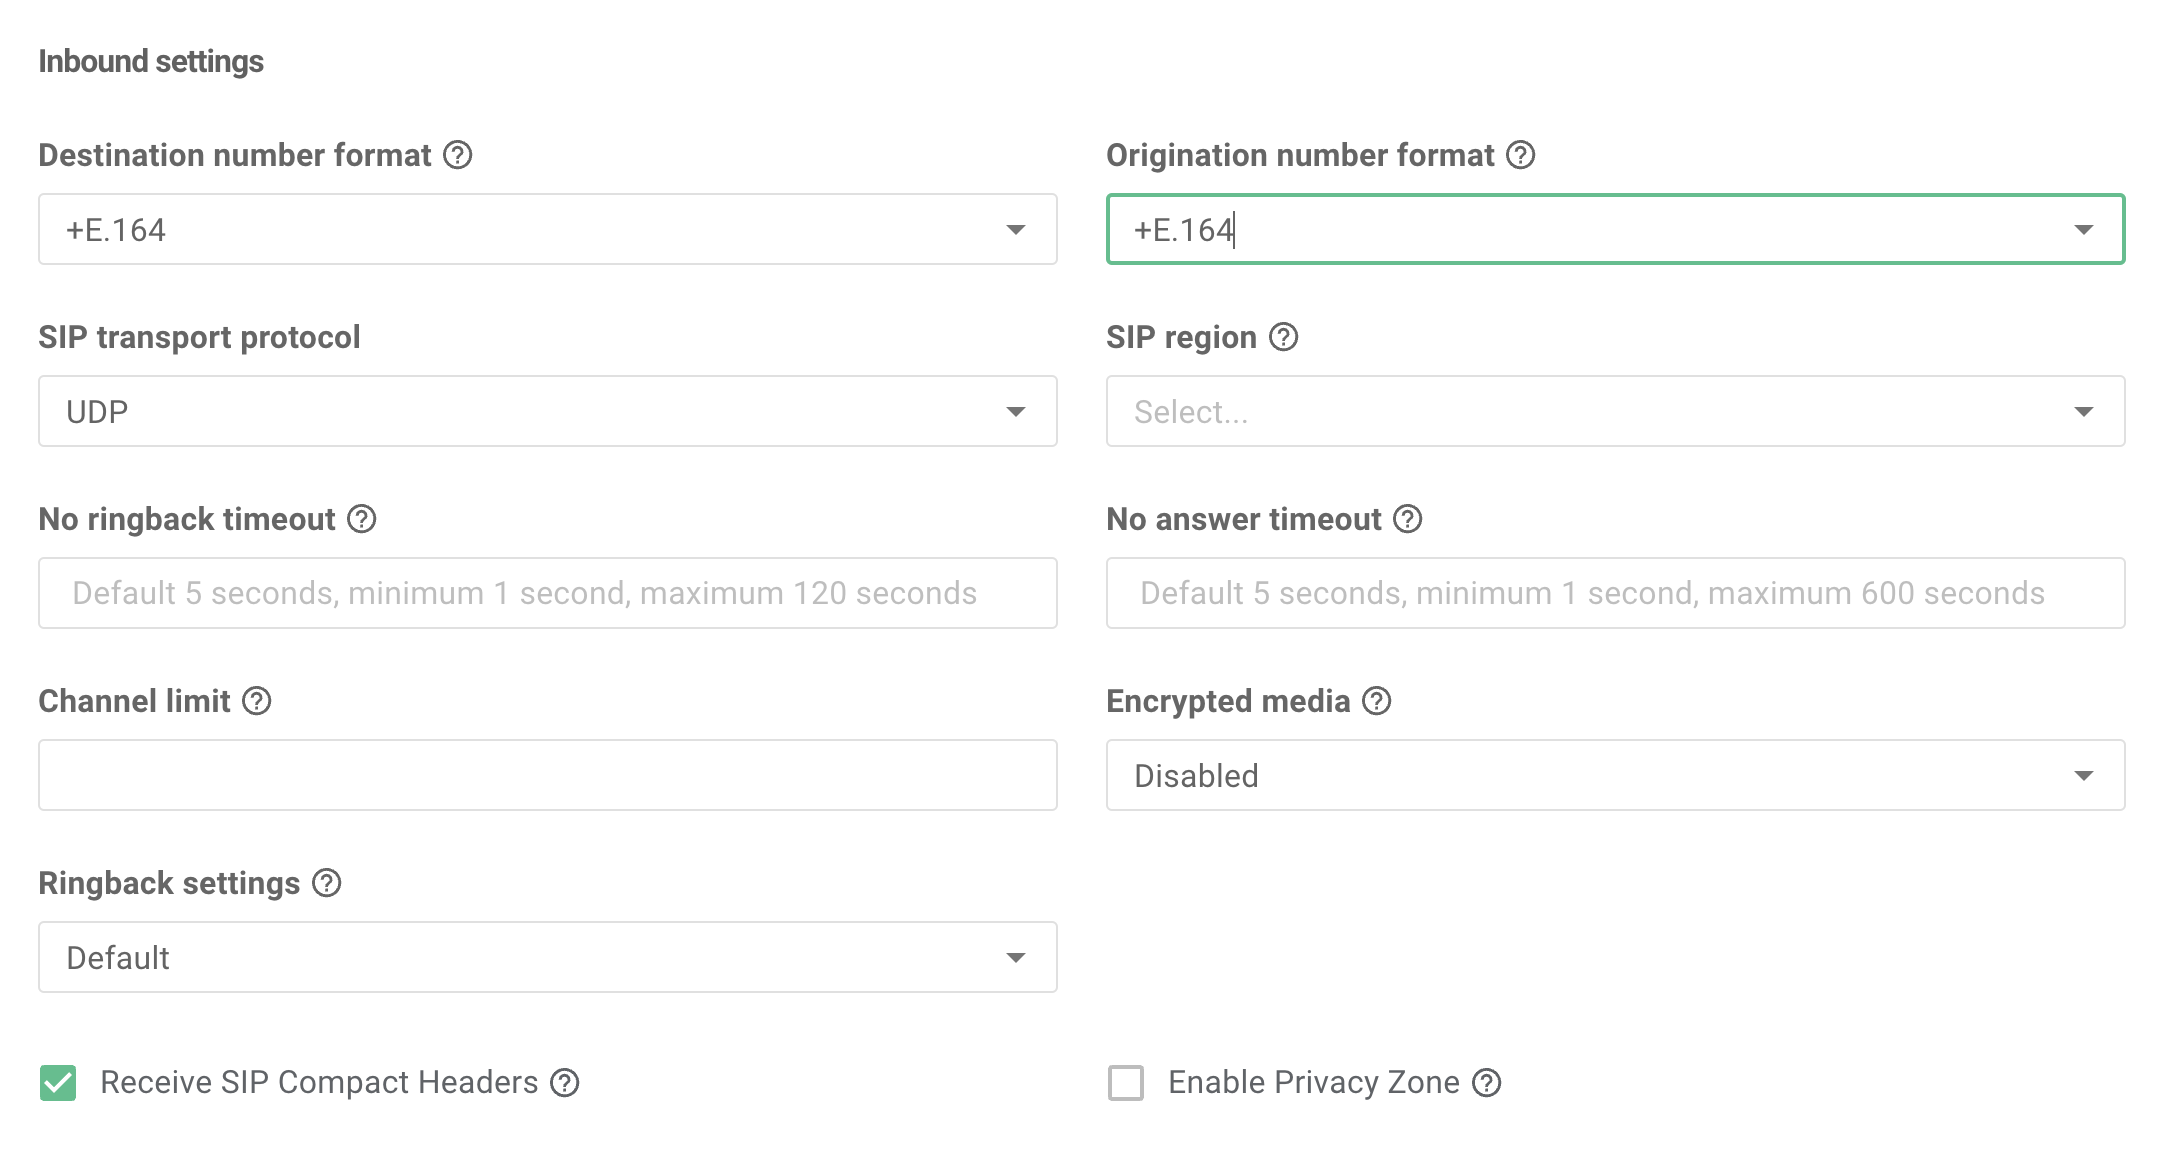2162x1154 pixels.
Task: Click help icon for Receive SIP Compact Headers
Action: pyautogui.click(x=565, y=1082)
